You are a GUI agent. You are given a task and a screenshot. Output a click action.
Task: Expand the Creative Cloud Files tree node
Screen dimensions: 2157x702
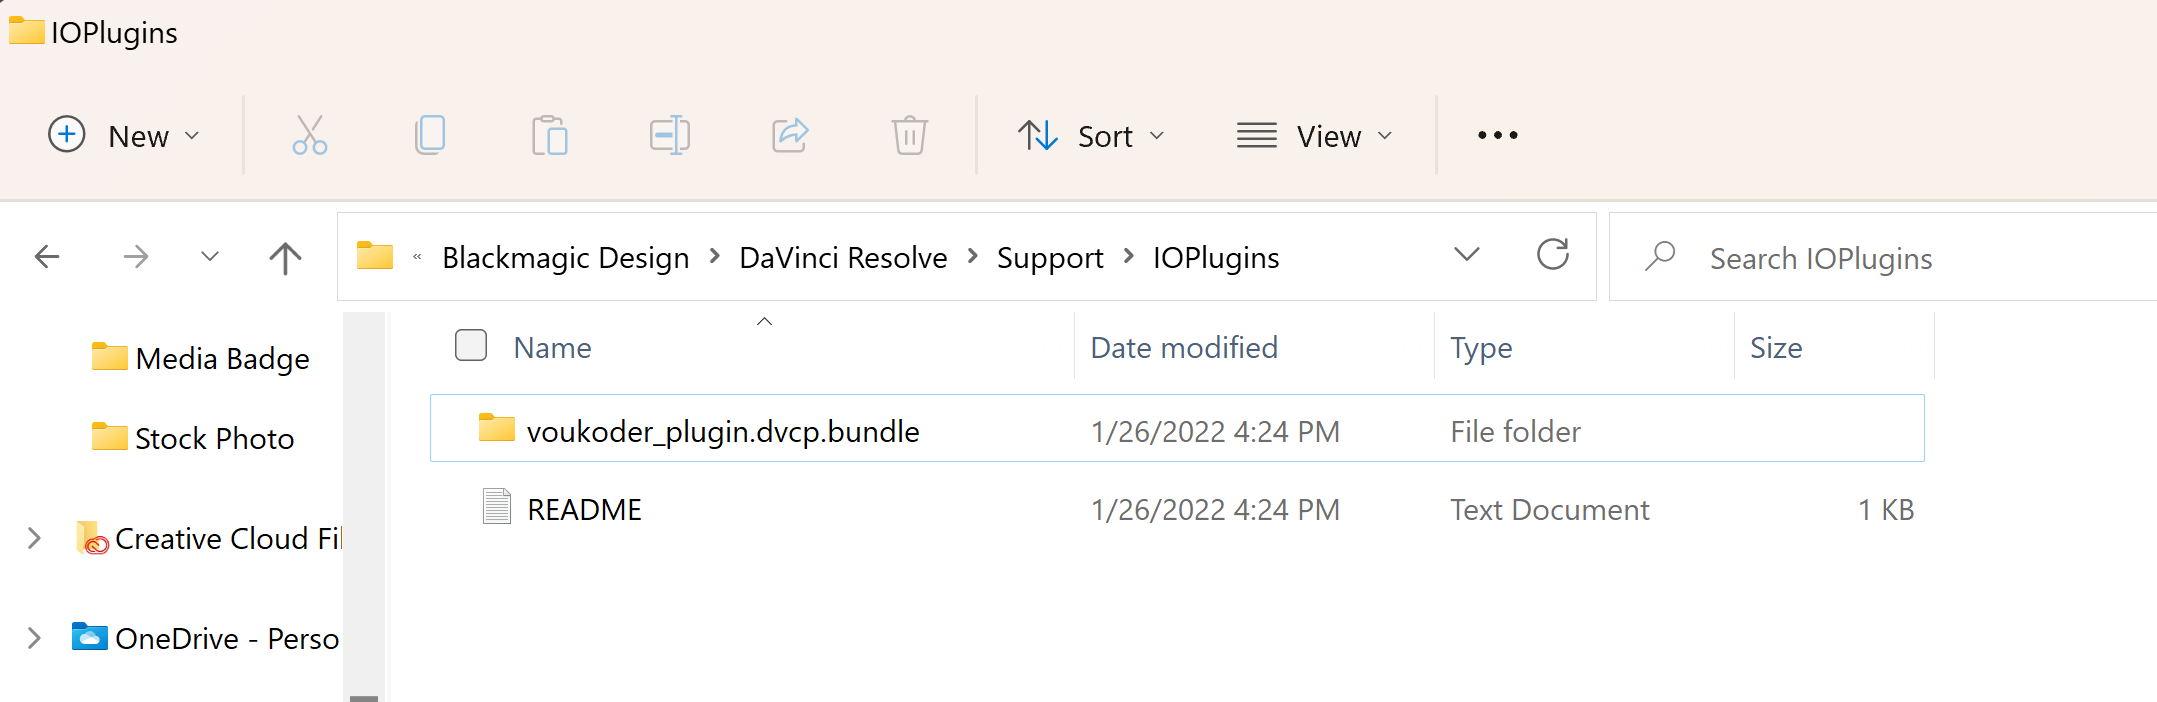[34, 538]
